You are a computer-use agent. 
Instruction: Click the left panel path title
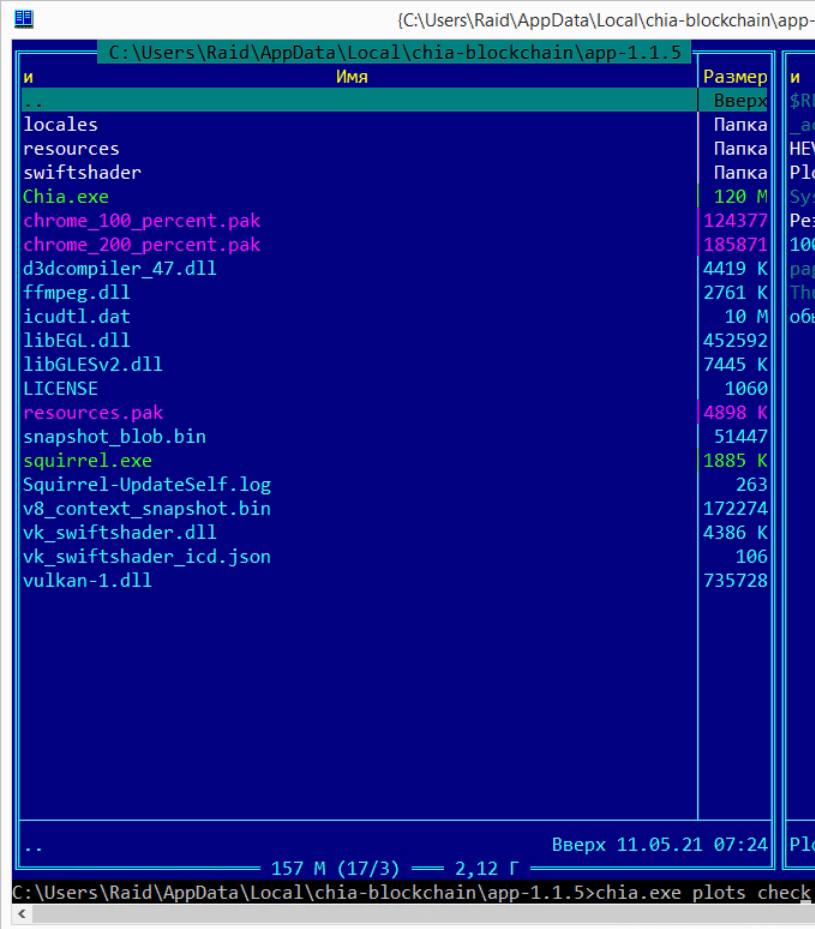(394, 52)
